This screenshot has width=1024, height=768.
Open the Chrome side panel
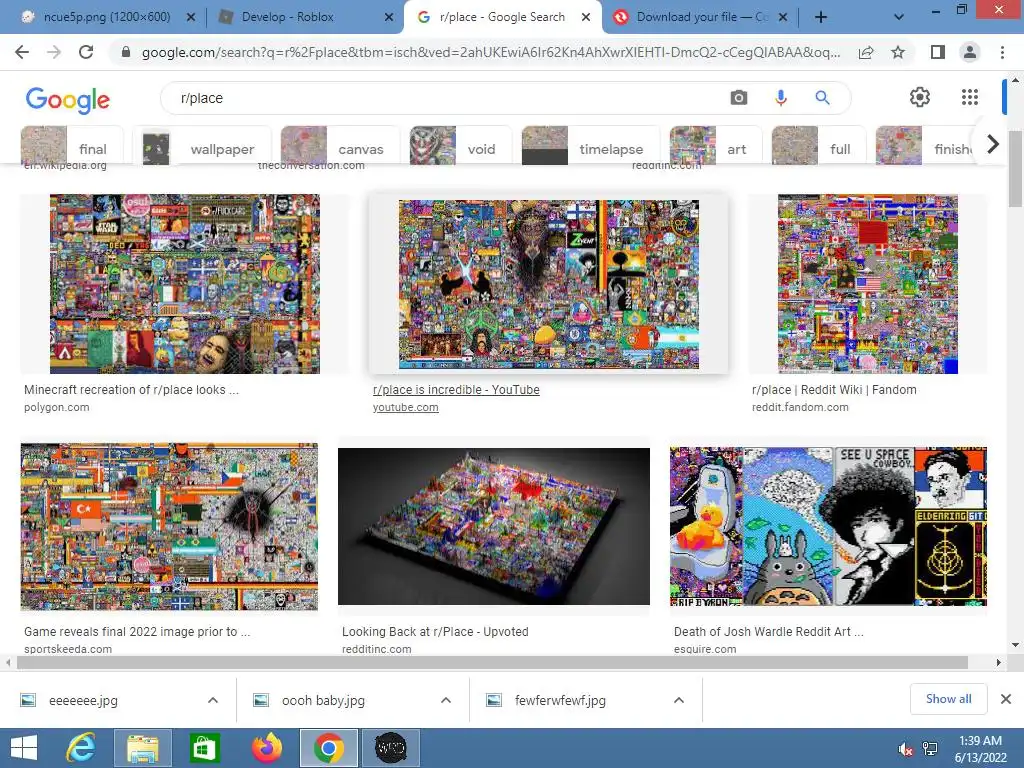(x=938, y=52)
